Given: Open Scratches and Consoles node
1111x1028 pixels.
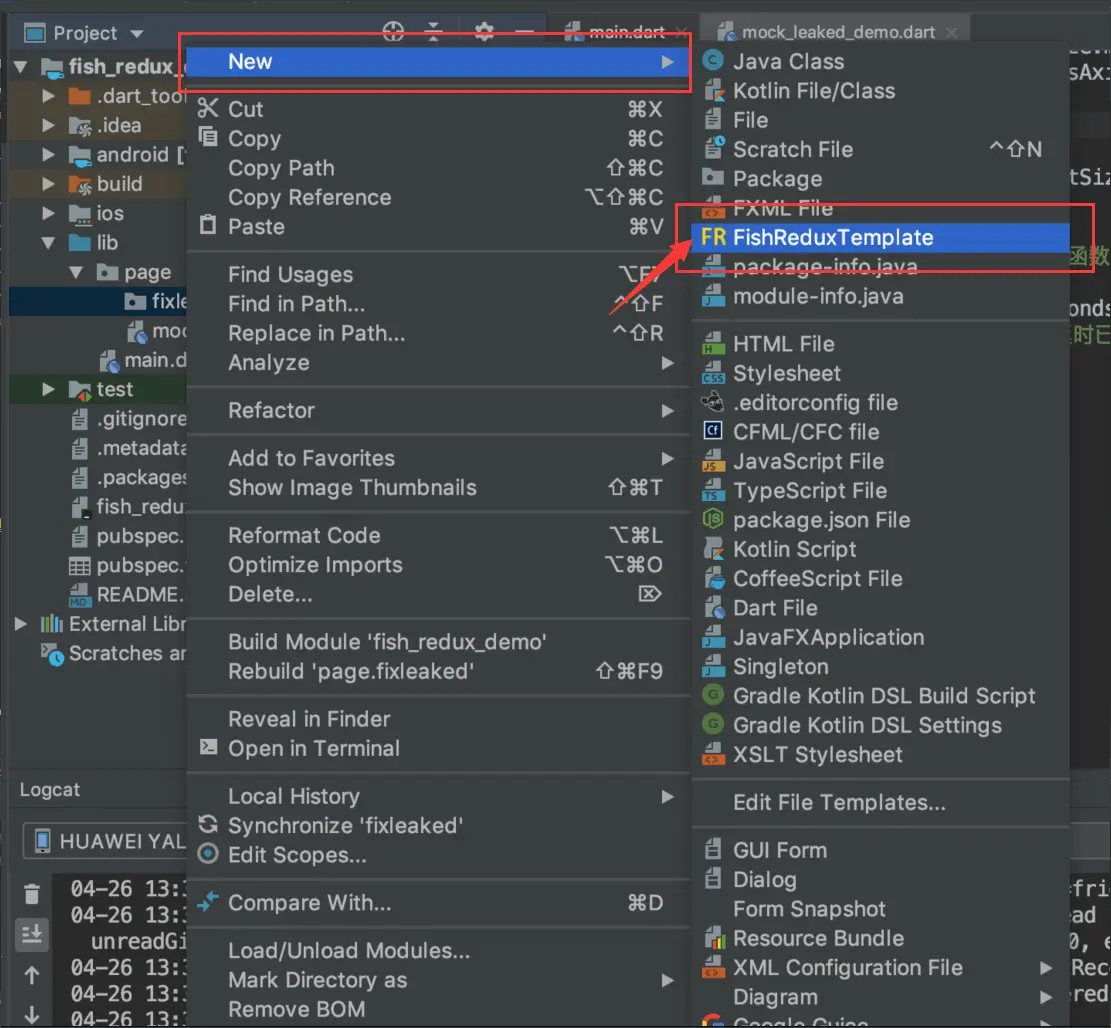Looking at the screenshot, I should click(113, 653).
